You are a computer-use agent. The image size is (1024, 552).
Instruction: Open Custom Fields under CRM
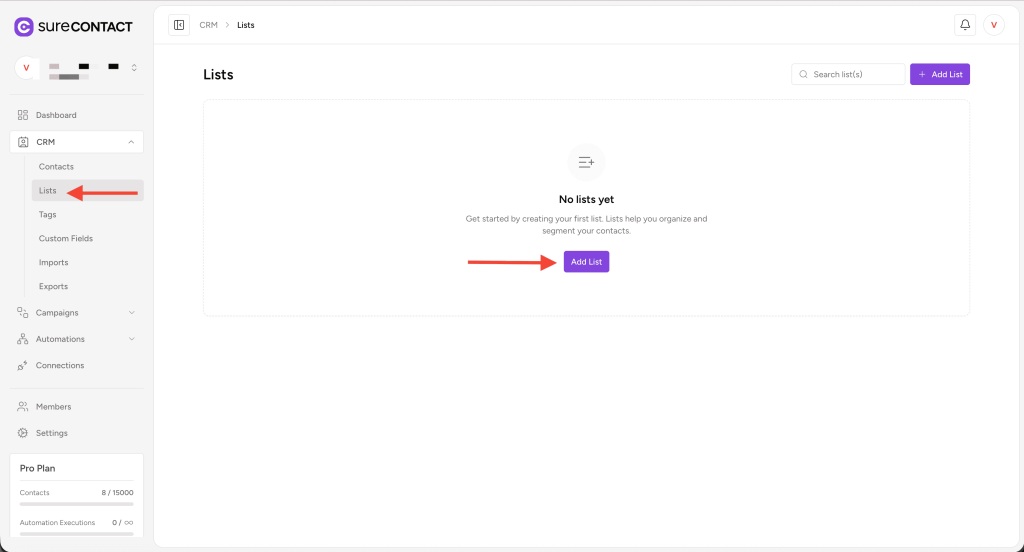click(66, 239)
